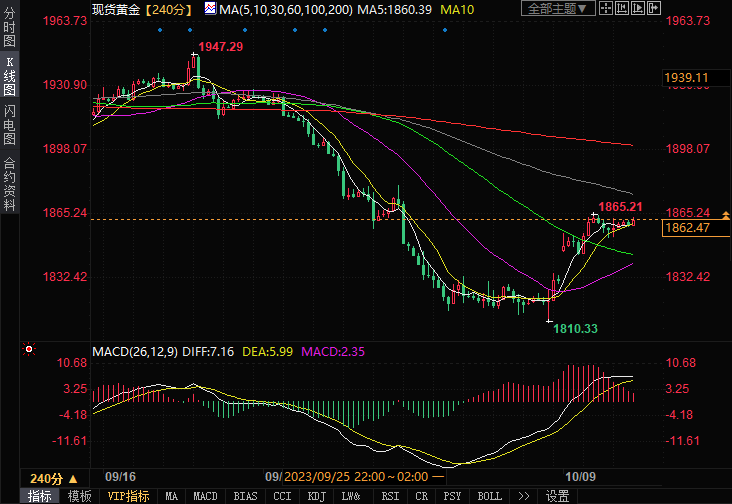Switch to the 模板 bottom tab
732x504 pixels.
pyautogui.click(x=79, y=496)
